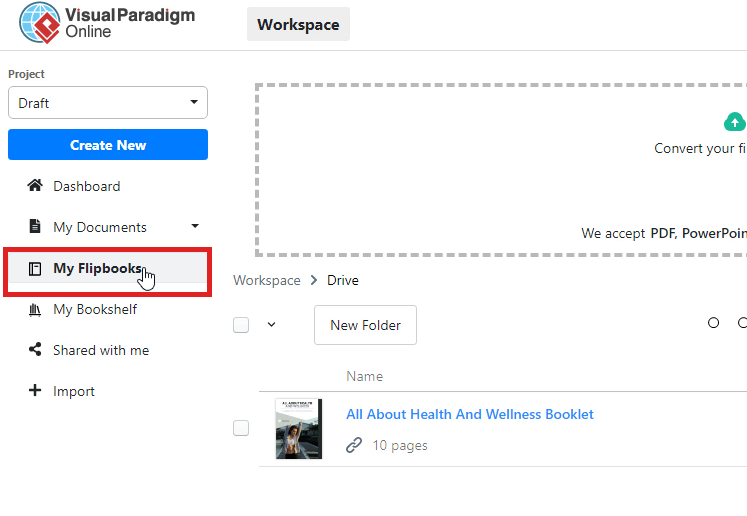Toggle the select-all checkbox
Image resolution: width=747 pixels, height=516 pixels.
click(x=241, y=325)
